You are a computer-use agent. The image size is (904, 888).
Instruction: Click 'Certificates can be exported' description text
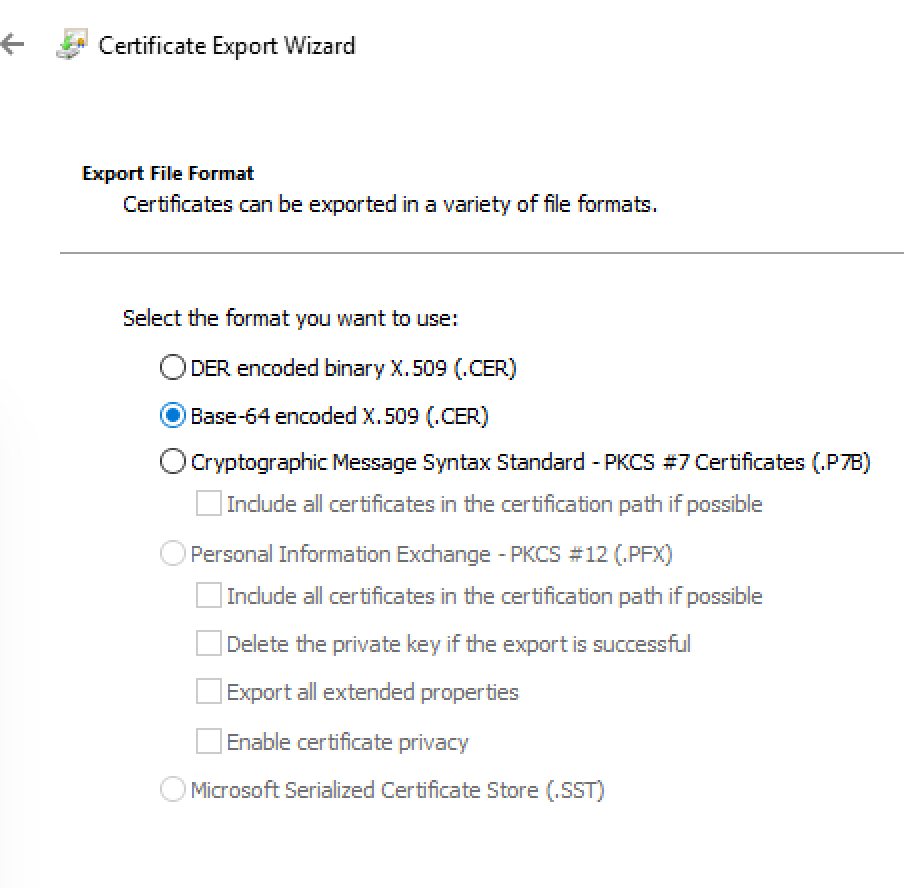click(x=390, y=205)
